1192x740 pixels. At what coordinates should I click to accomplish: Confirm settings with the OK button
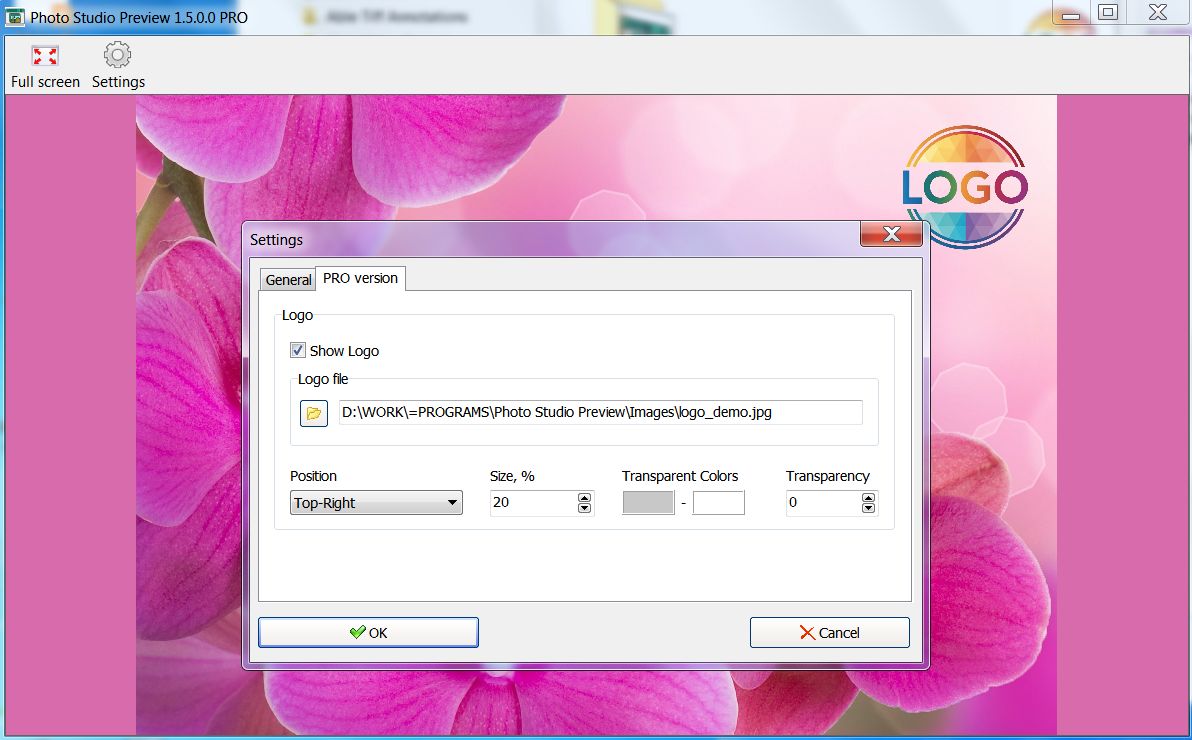tap(368, 632)
